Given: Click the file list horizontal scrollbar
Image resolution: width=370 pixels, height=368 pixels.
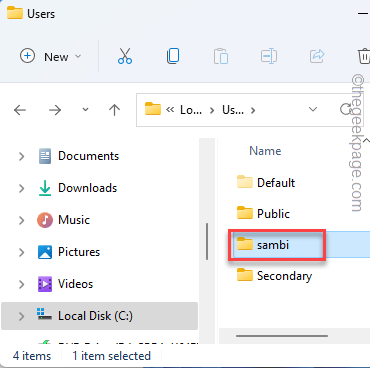Looking at the screenshot, I should point(282,336).
